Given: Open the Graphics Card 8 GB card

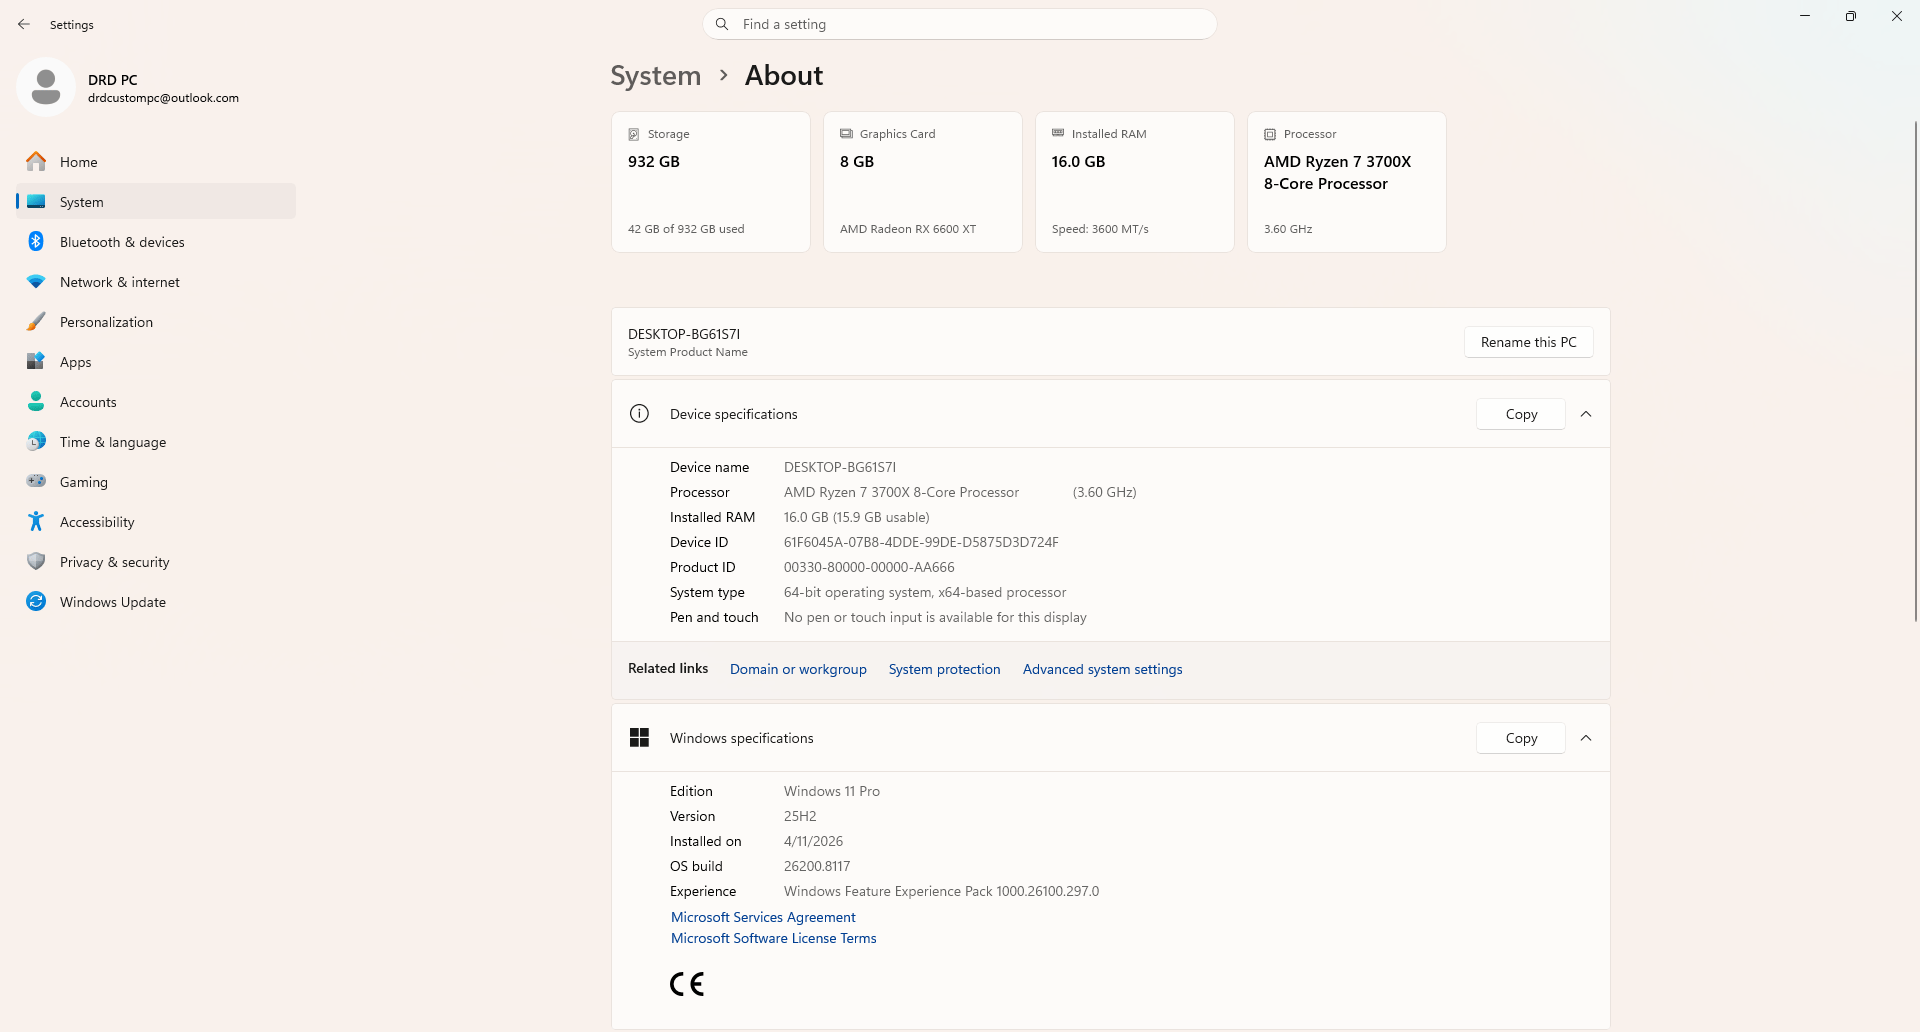Looking at the screenshot, I should click(923, 182).
